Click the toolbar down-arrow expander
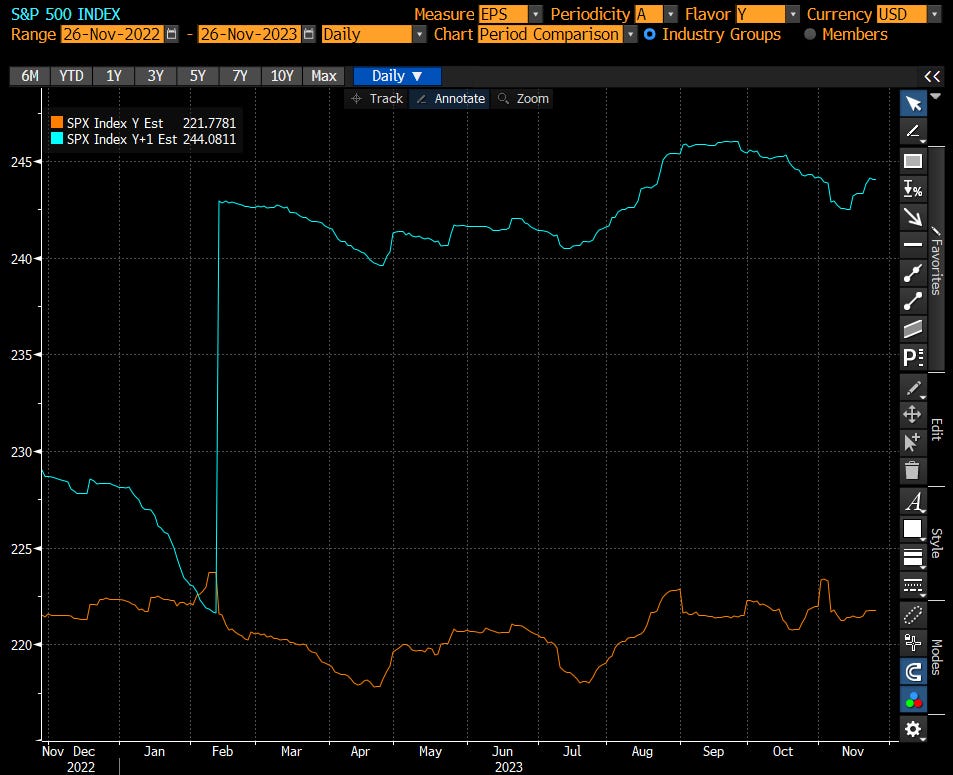Screen dimensions: 953x775 pyautogui.click(x=936, y=96)
